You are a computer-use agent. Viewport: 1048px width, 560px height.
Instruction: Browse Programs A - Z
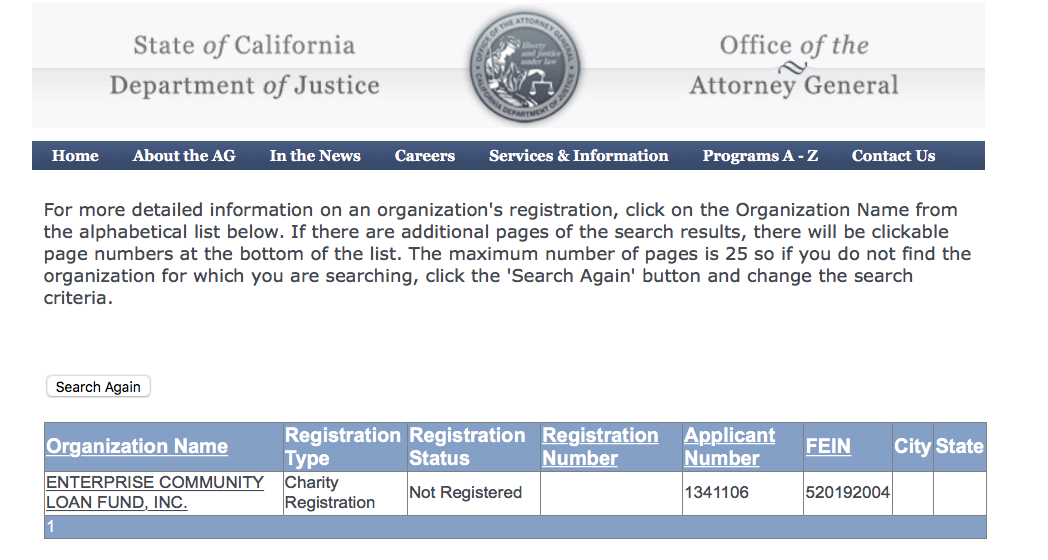(x=760, y=156)
